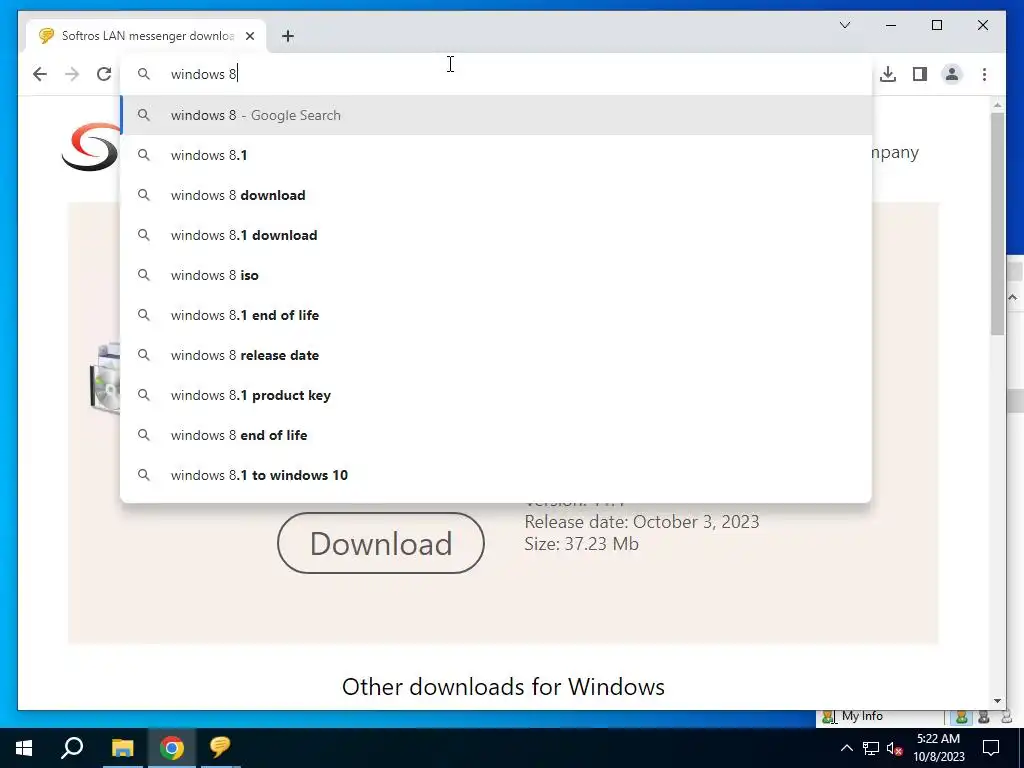The width and height of the screenshot is (1024, 768).
Task: Click the 'Size: 37.23 Mb' text
Action: [x=581, y=544]
